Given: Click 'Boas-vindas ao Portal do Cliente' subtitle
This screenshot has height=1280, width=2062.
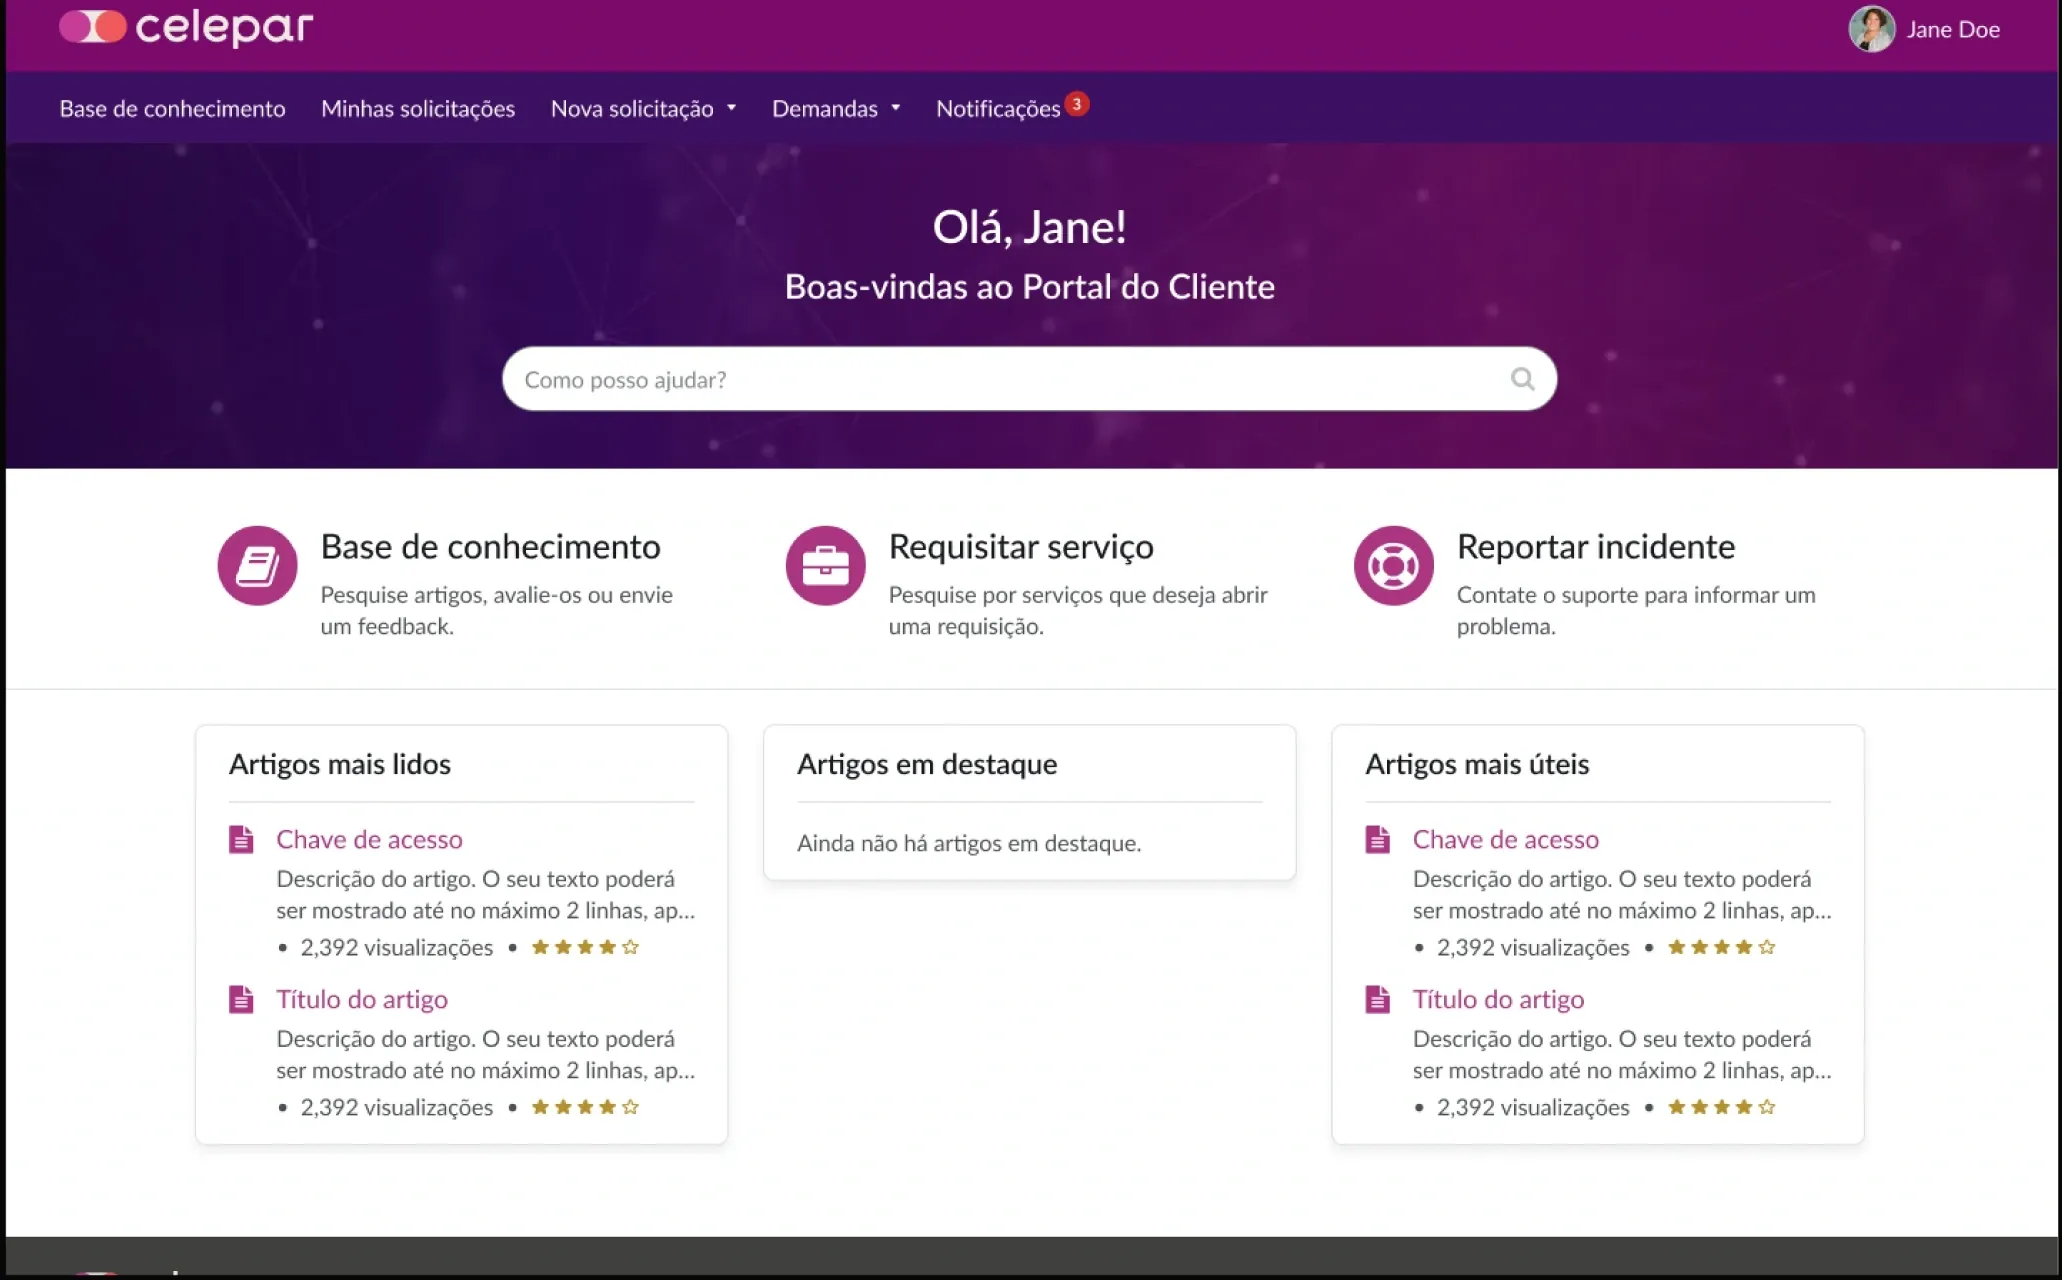Looking at the screenshot, I should coord(1029,287).
